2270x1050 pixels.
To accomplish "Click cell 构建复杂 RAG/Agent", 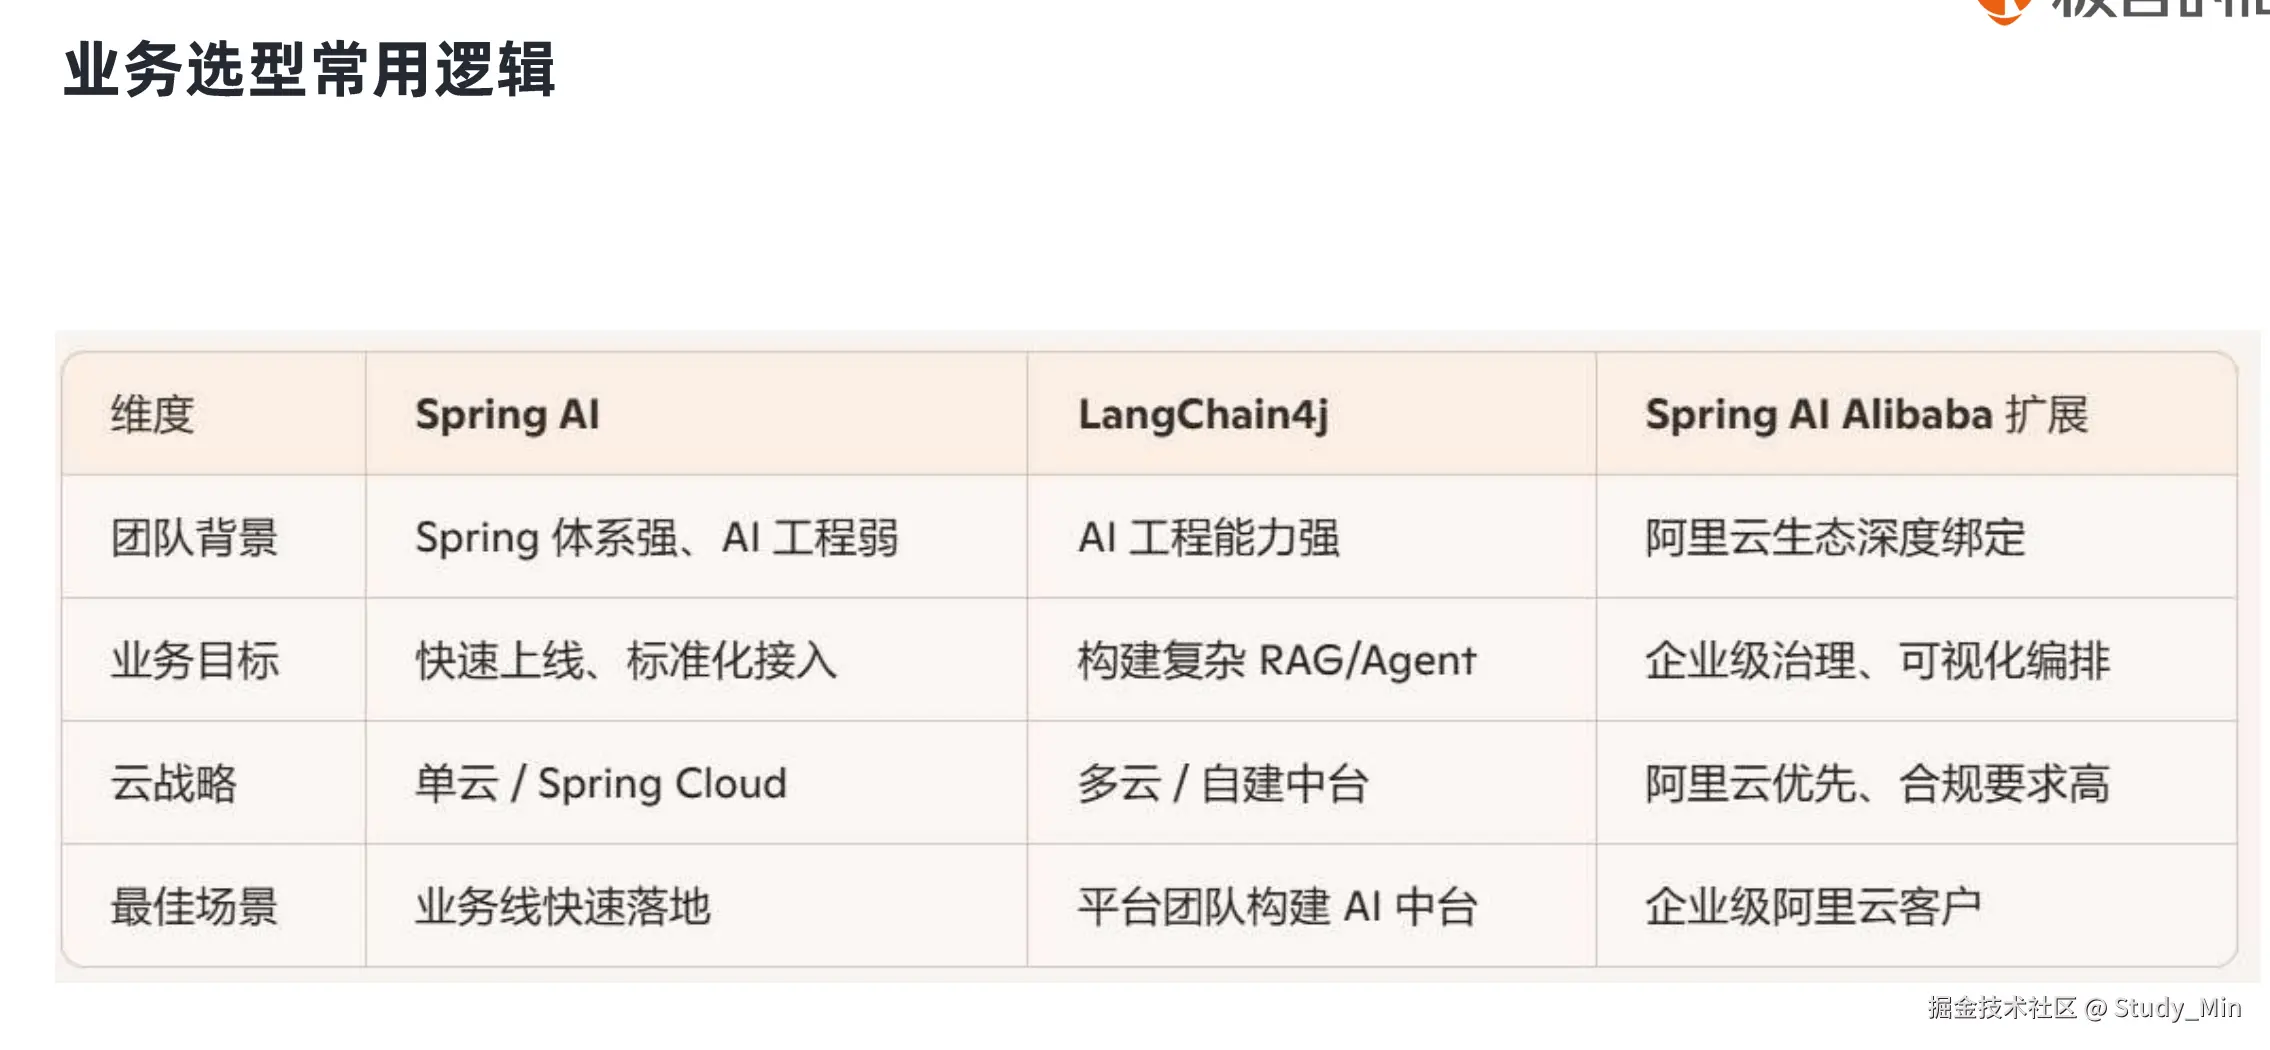I will (x=1277, y=661).
